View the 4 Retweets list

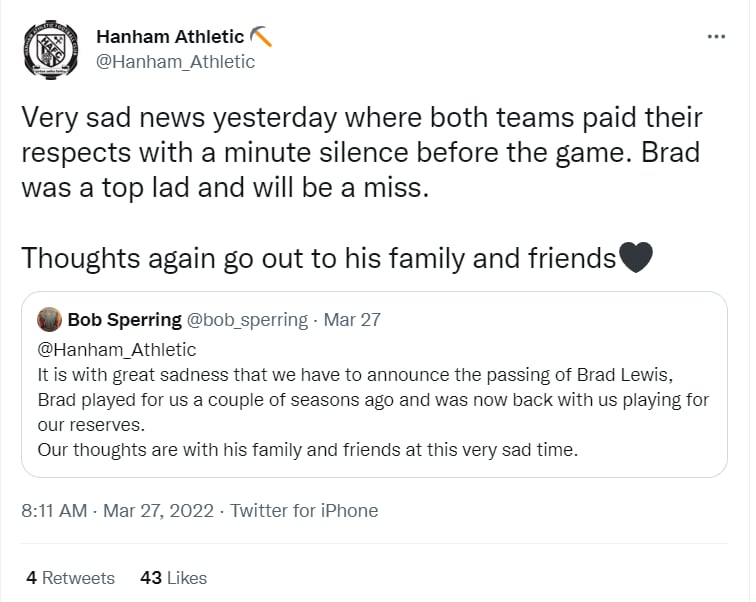(x=70, y=578)
